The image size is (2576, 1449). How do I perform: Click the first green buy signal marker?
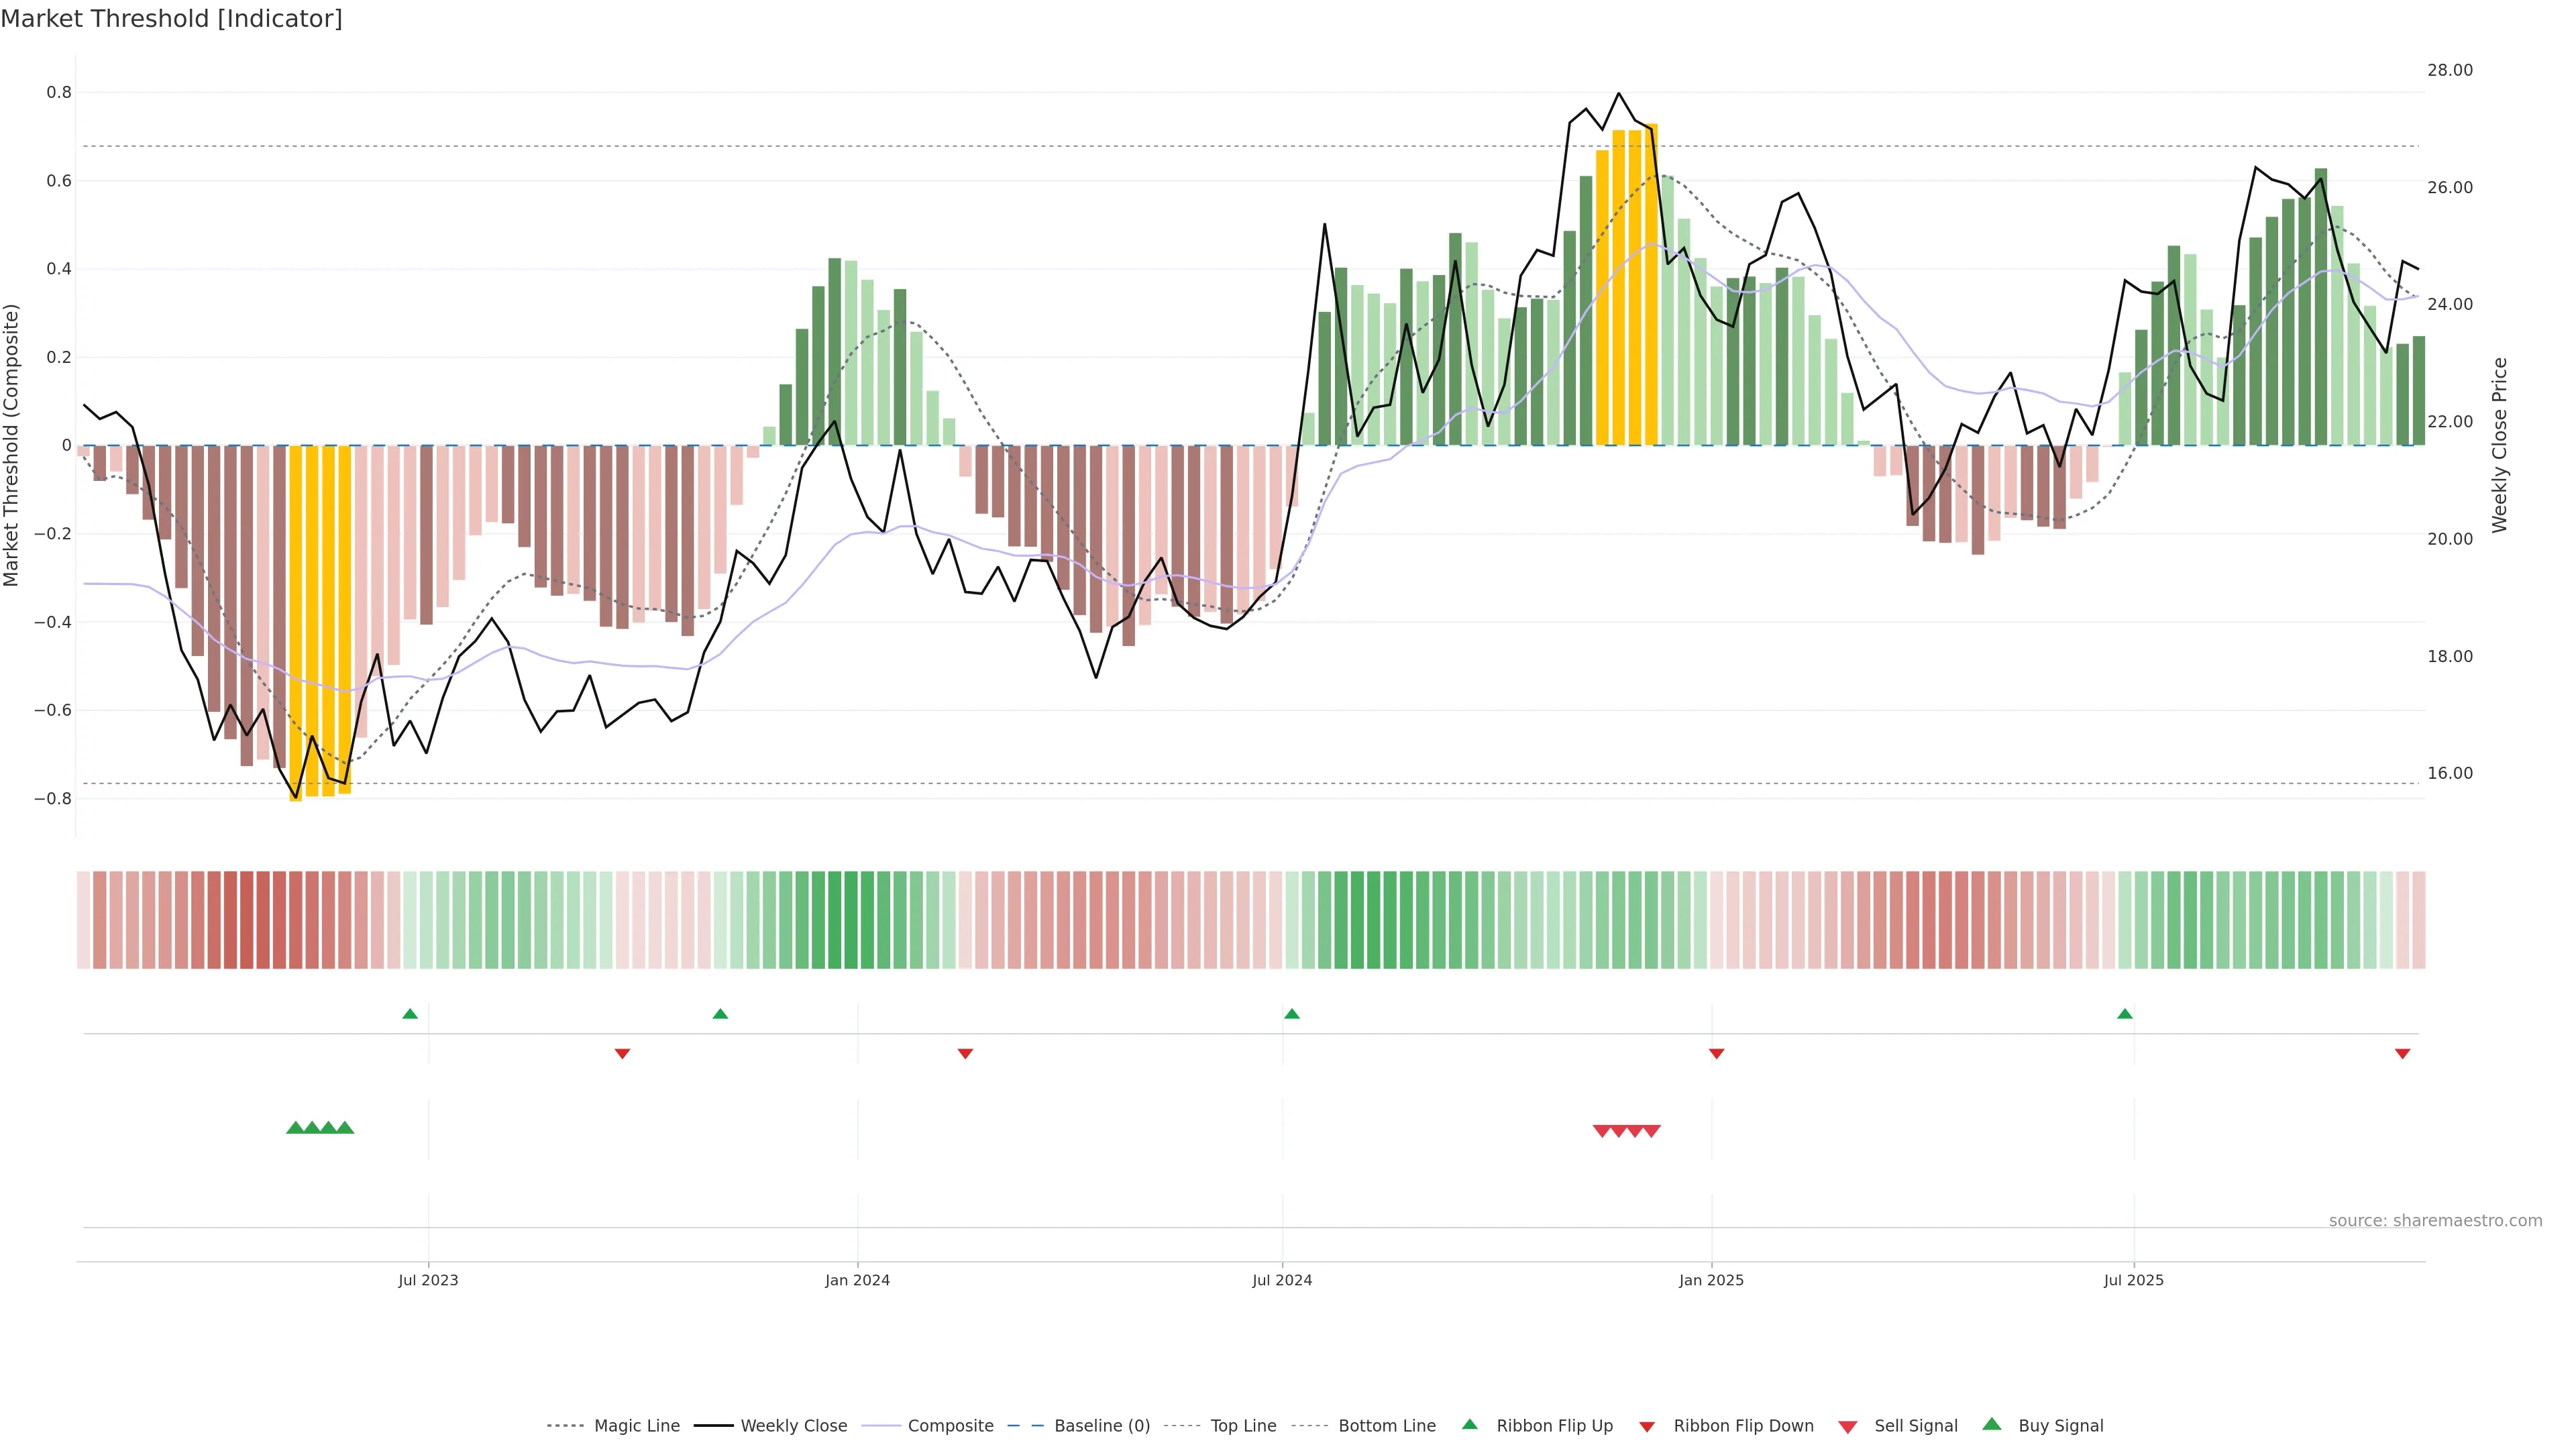[295, 1128]
